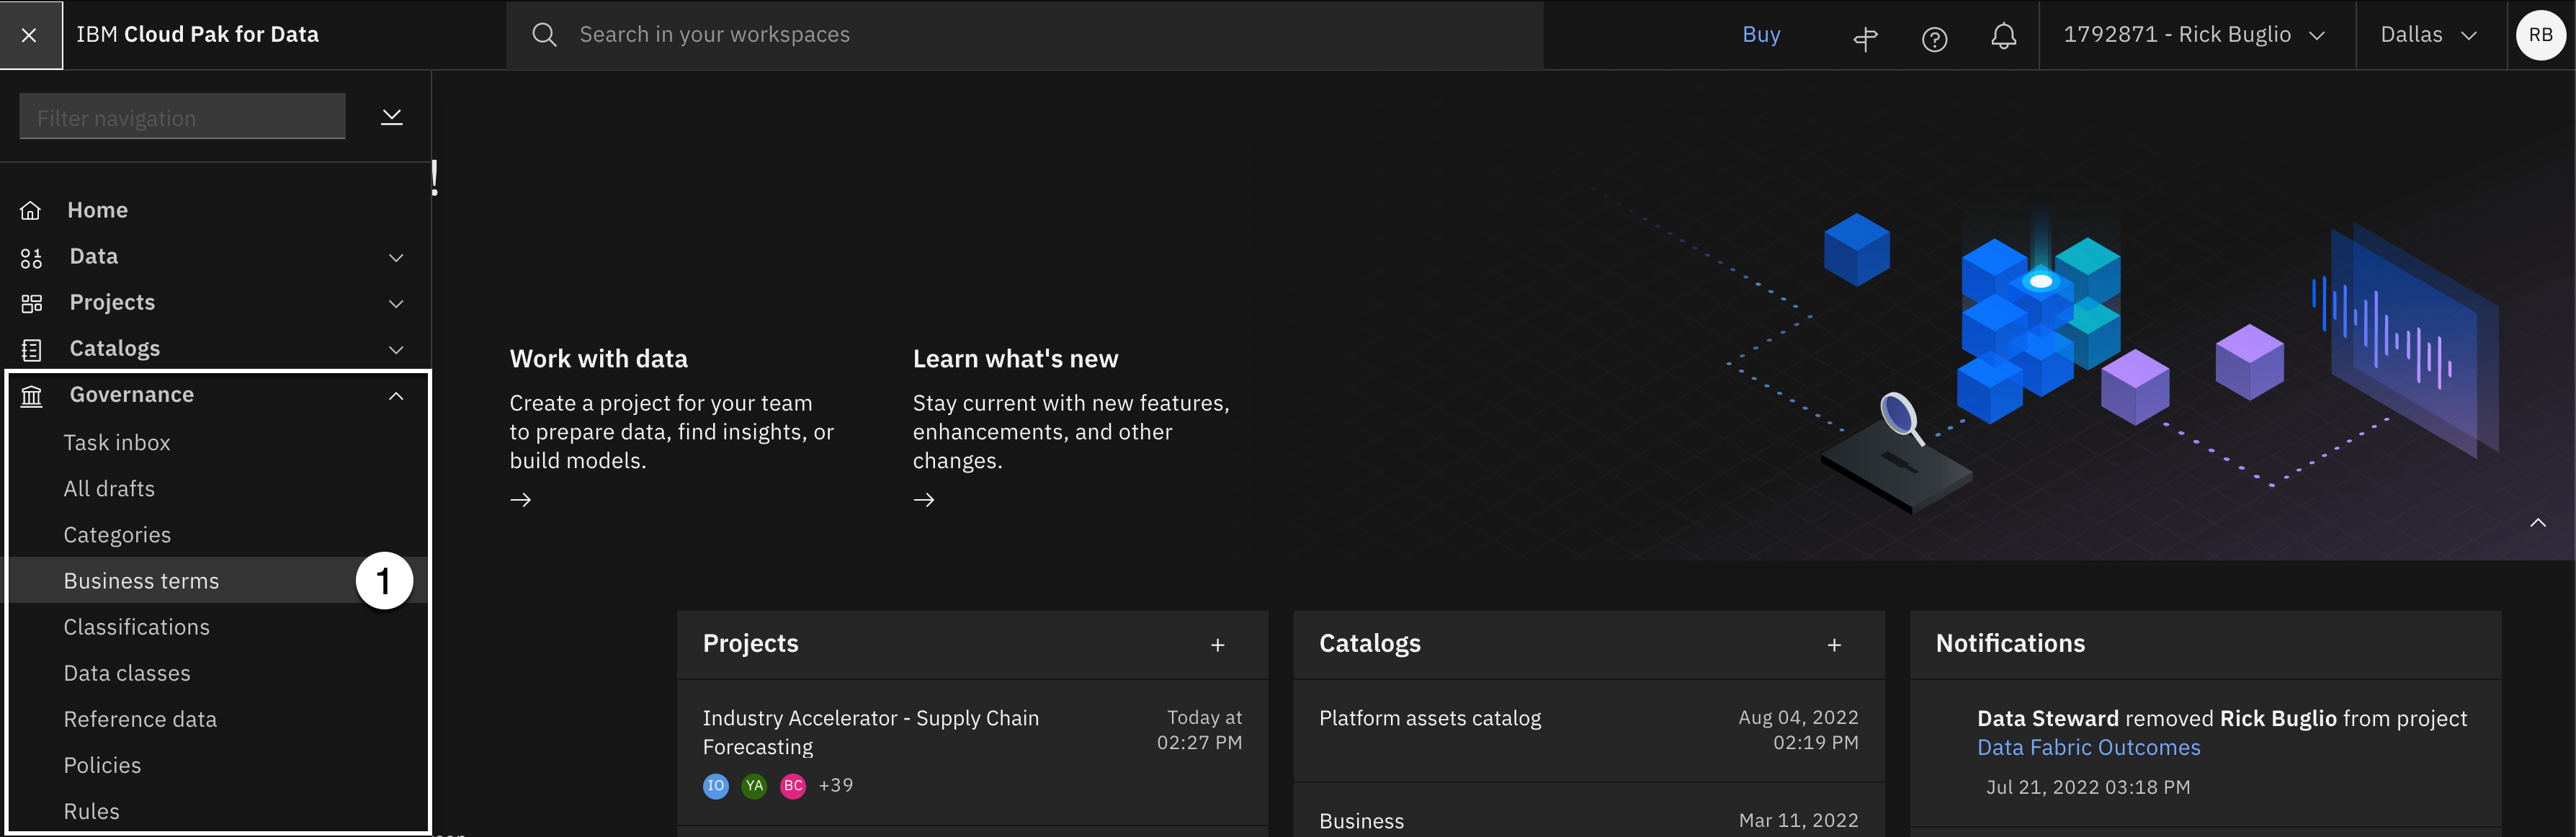The image size is (2576, 837).
Task: Open the help question mark icon
Action: tap(1934, 39)
